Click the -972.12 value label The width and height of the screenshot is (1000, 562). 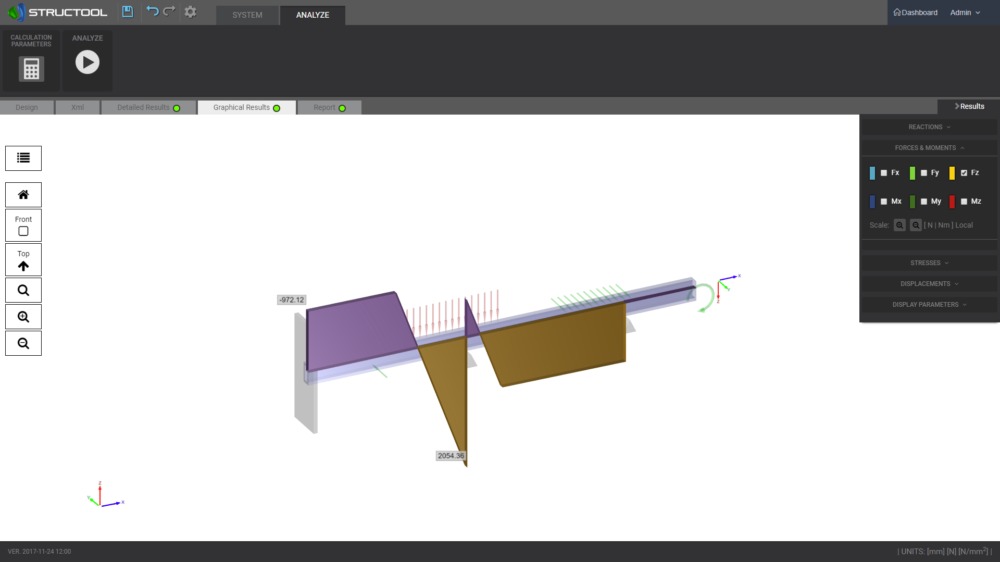coord(291,300)
